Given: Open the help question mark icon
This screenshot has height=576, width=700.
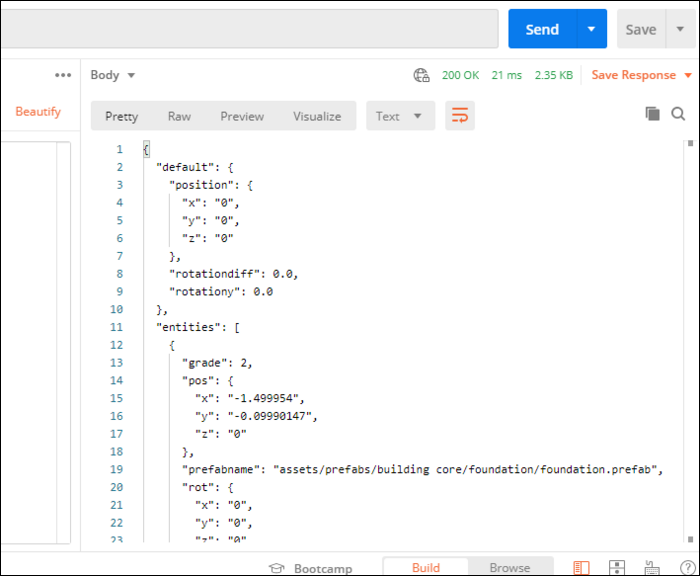Looking at the screenshot, I should point(687,568).
